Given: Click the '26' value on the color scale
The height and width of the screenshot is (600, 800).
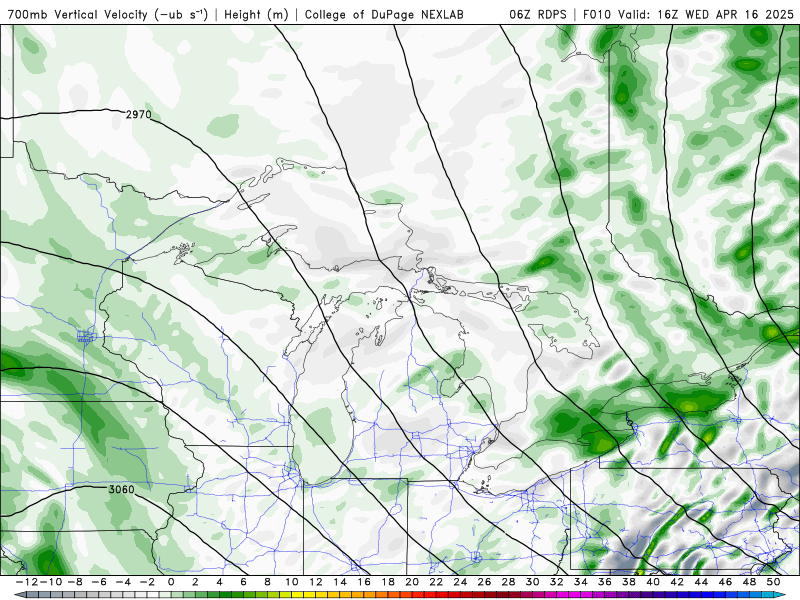Looking at the screenshot, I should tap(484, 582).
